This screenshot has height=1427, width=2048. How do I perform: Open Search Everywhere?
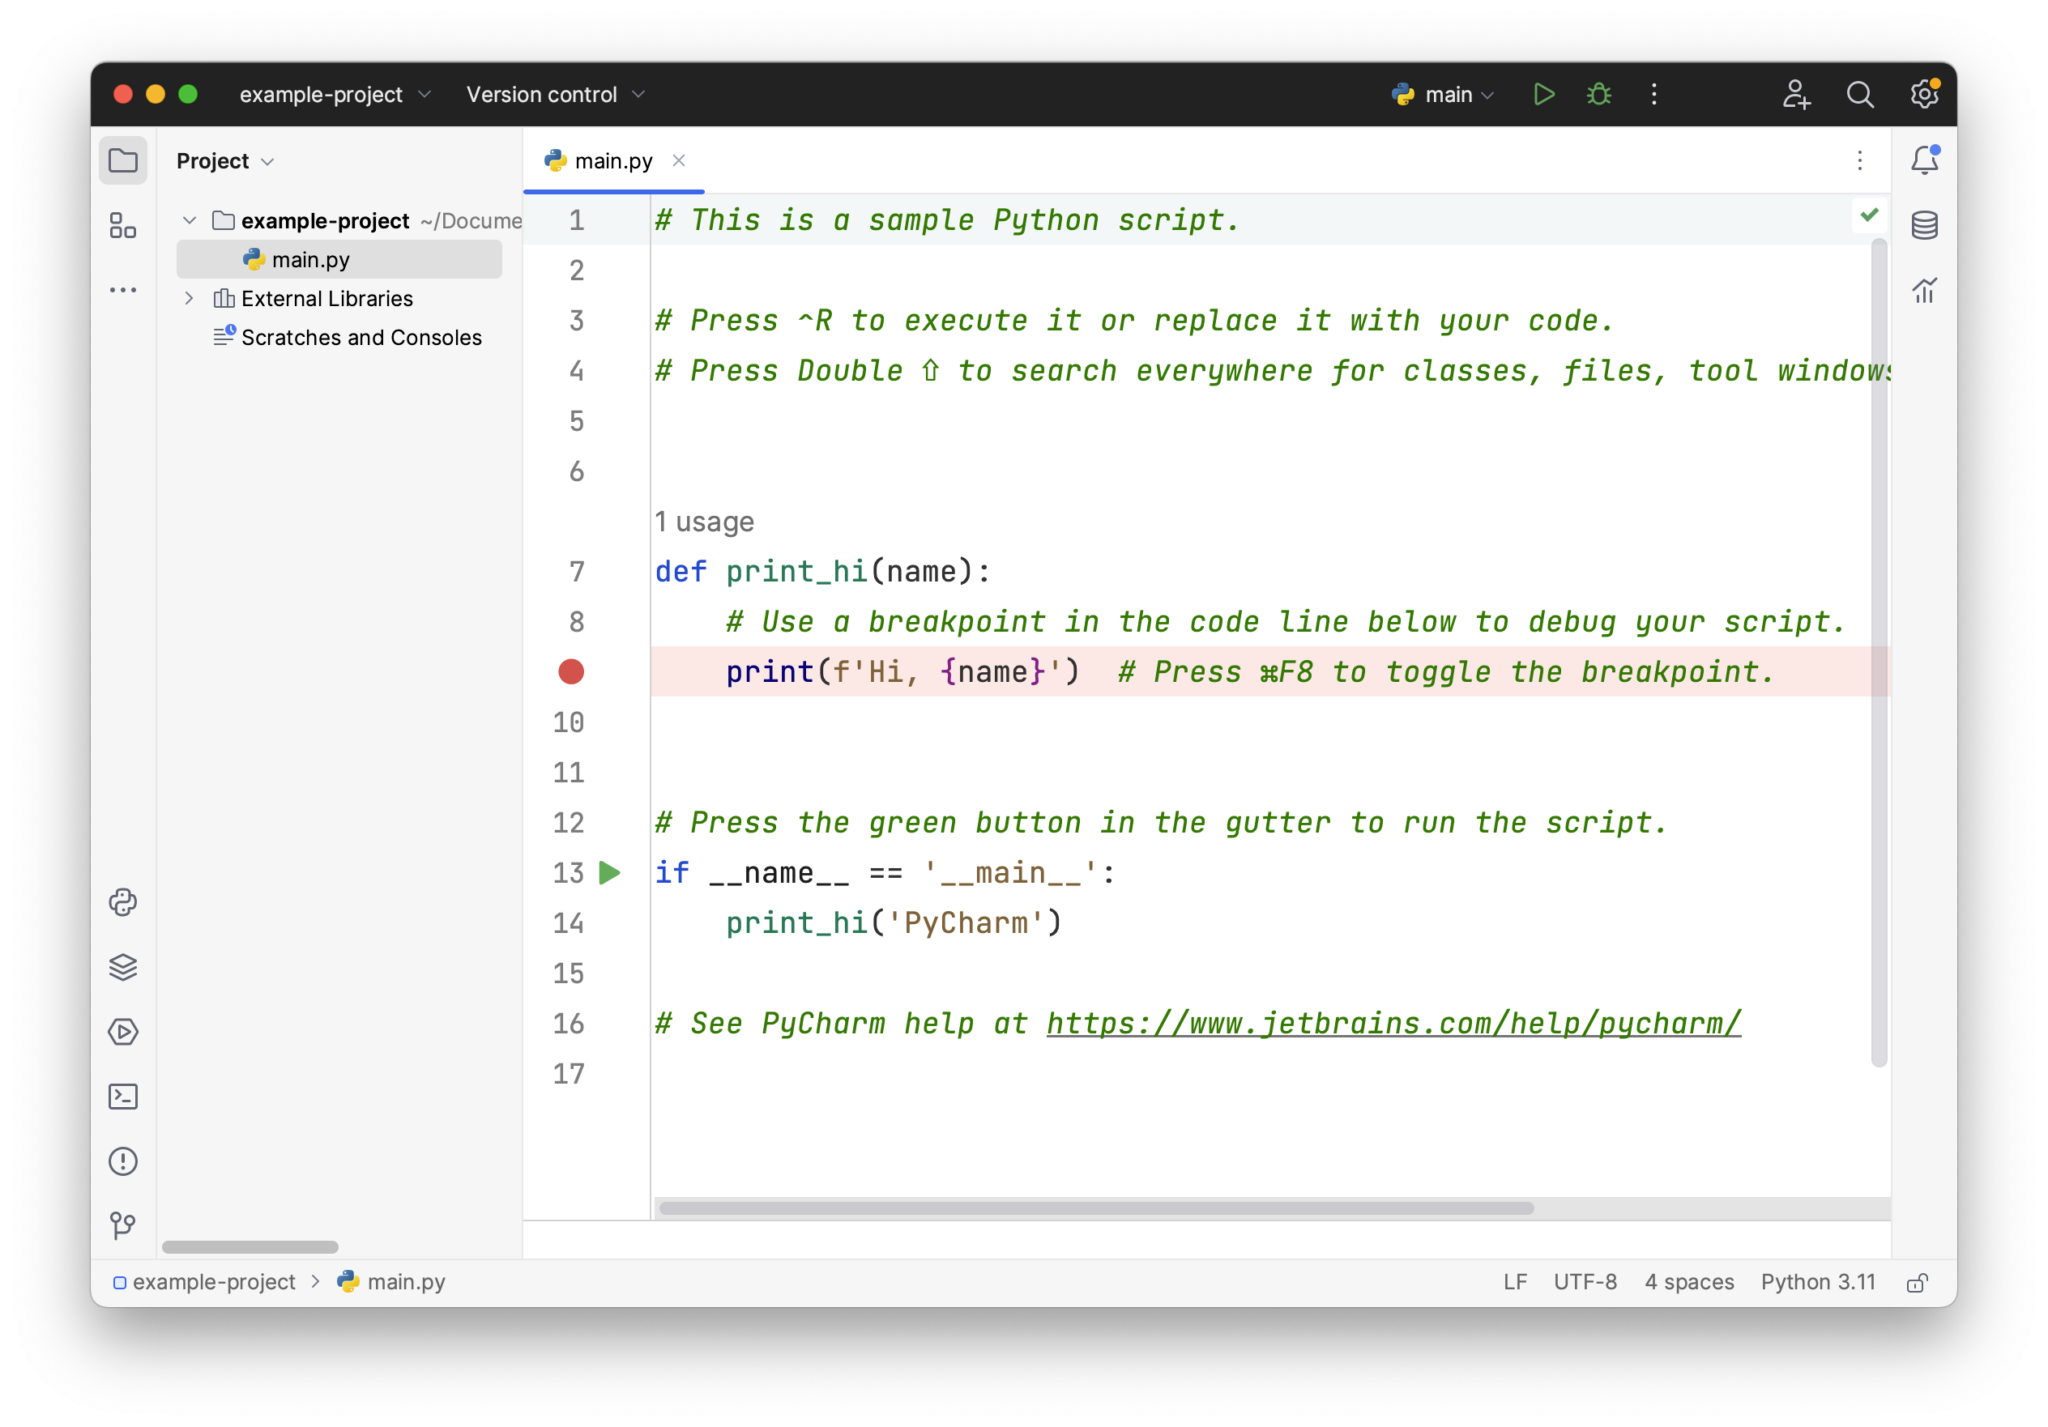1860,94
